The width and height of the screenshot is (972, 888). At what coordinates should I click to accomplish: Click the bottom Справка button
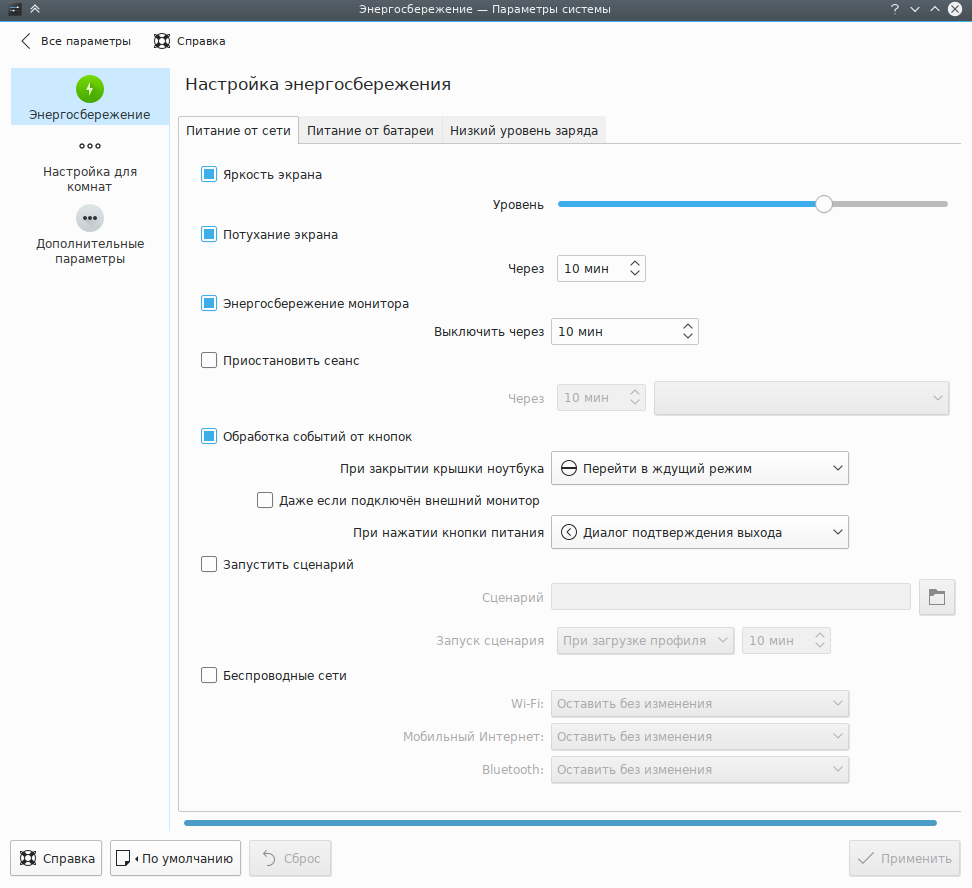(56, 858)
